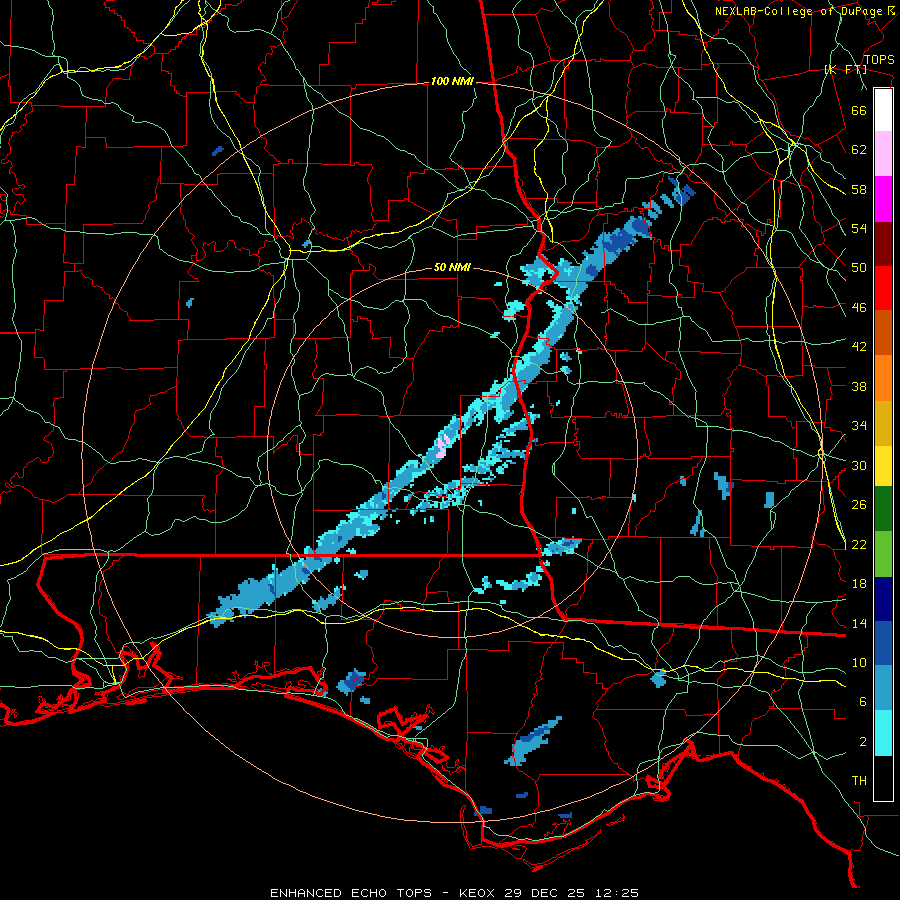Click legend value '46'

pos(859,307)
